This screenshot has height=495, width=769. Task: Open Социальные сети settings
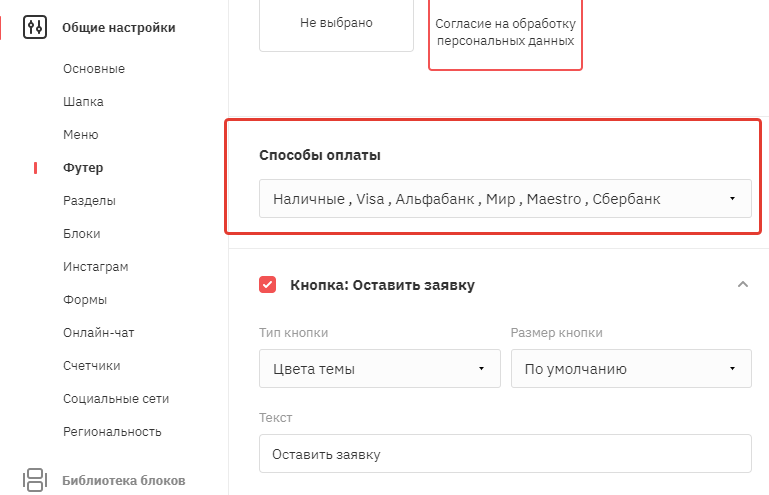click(x=116, y=399)
